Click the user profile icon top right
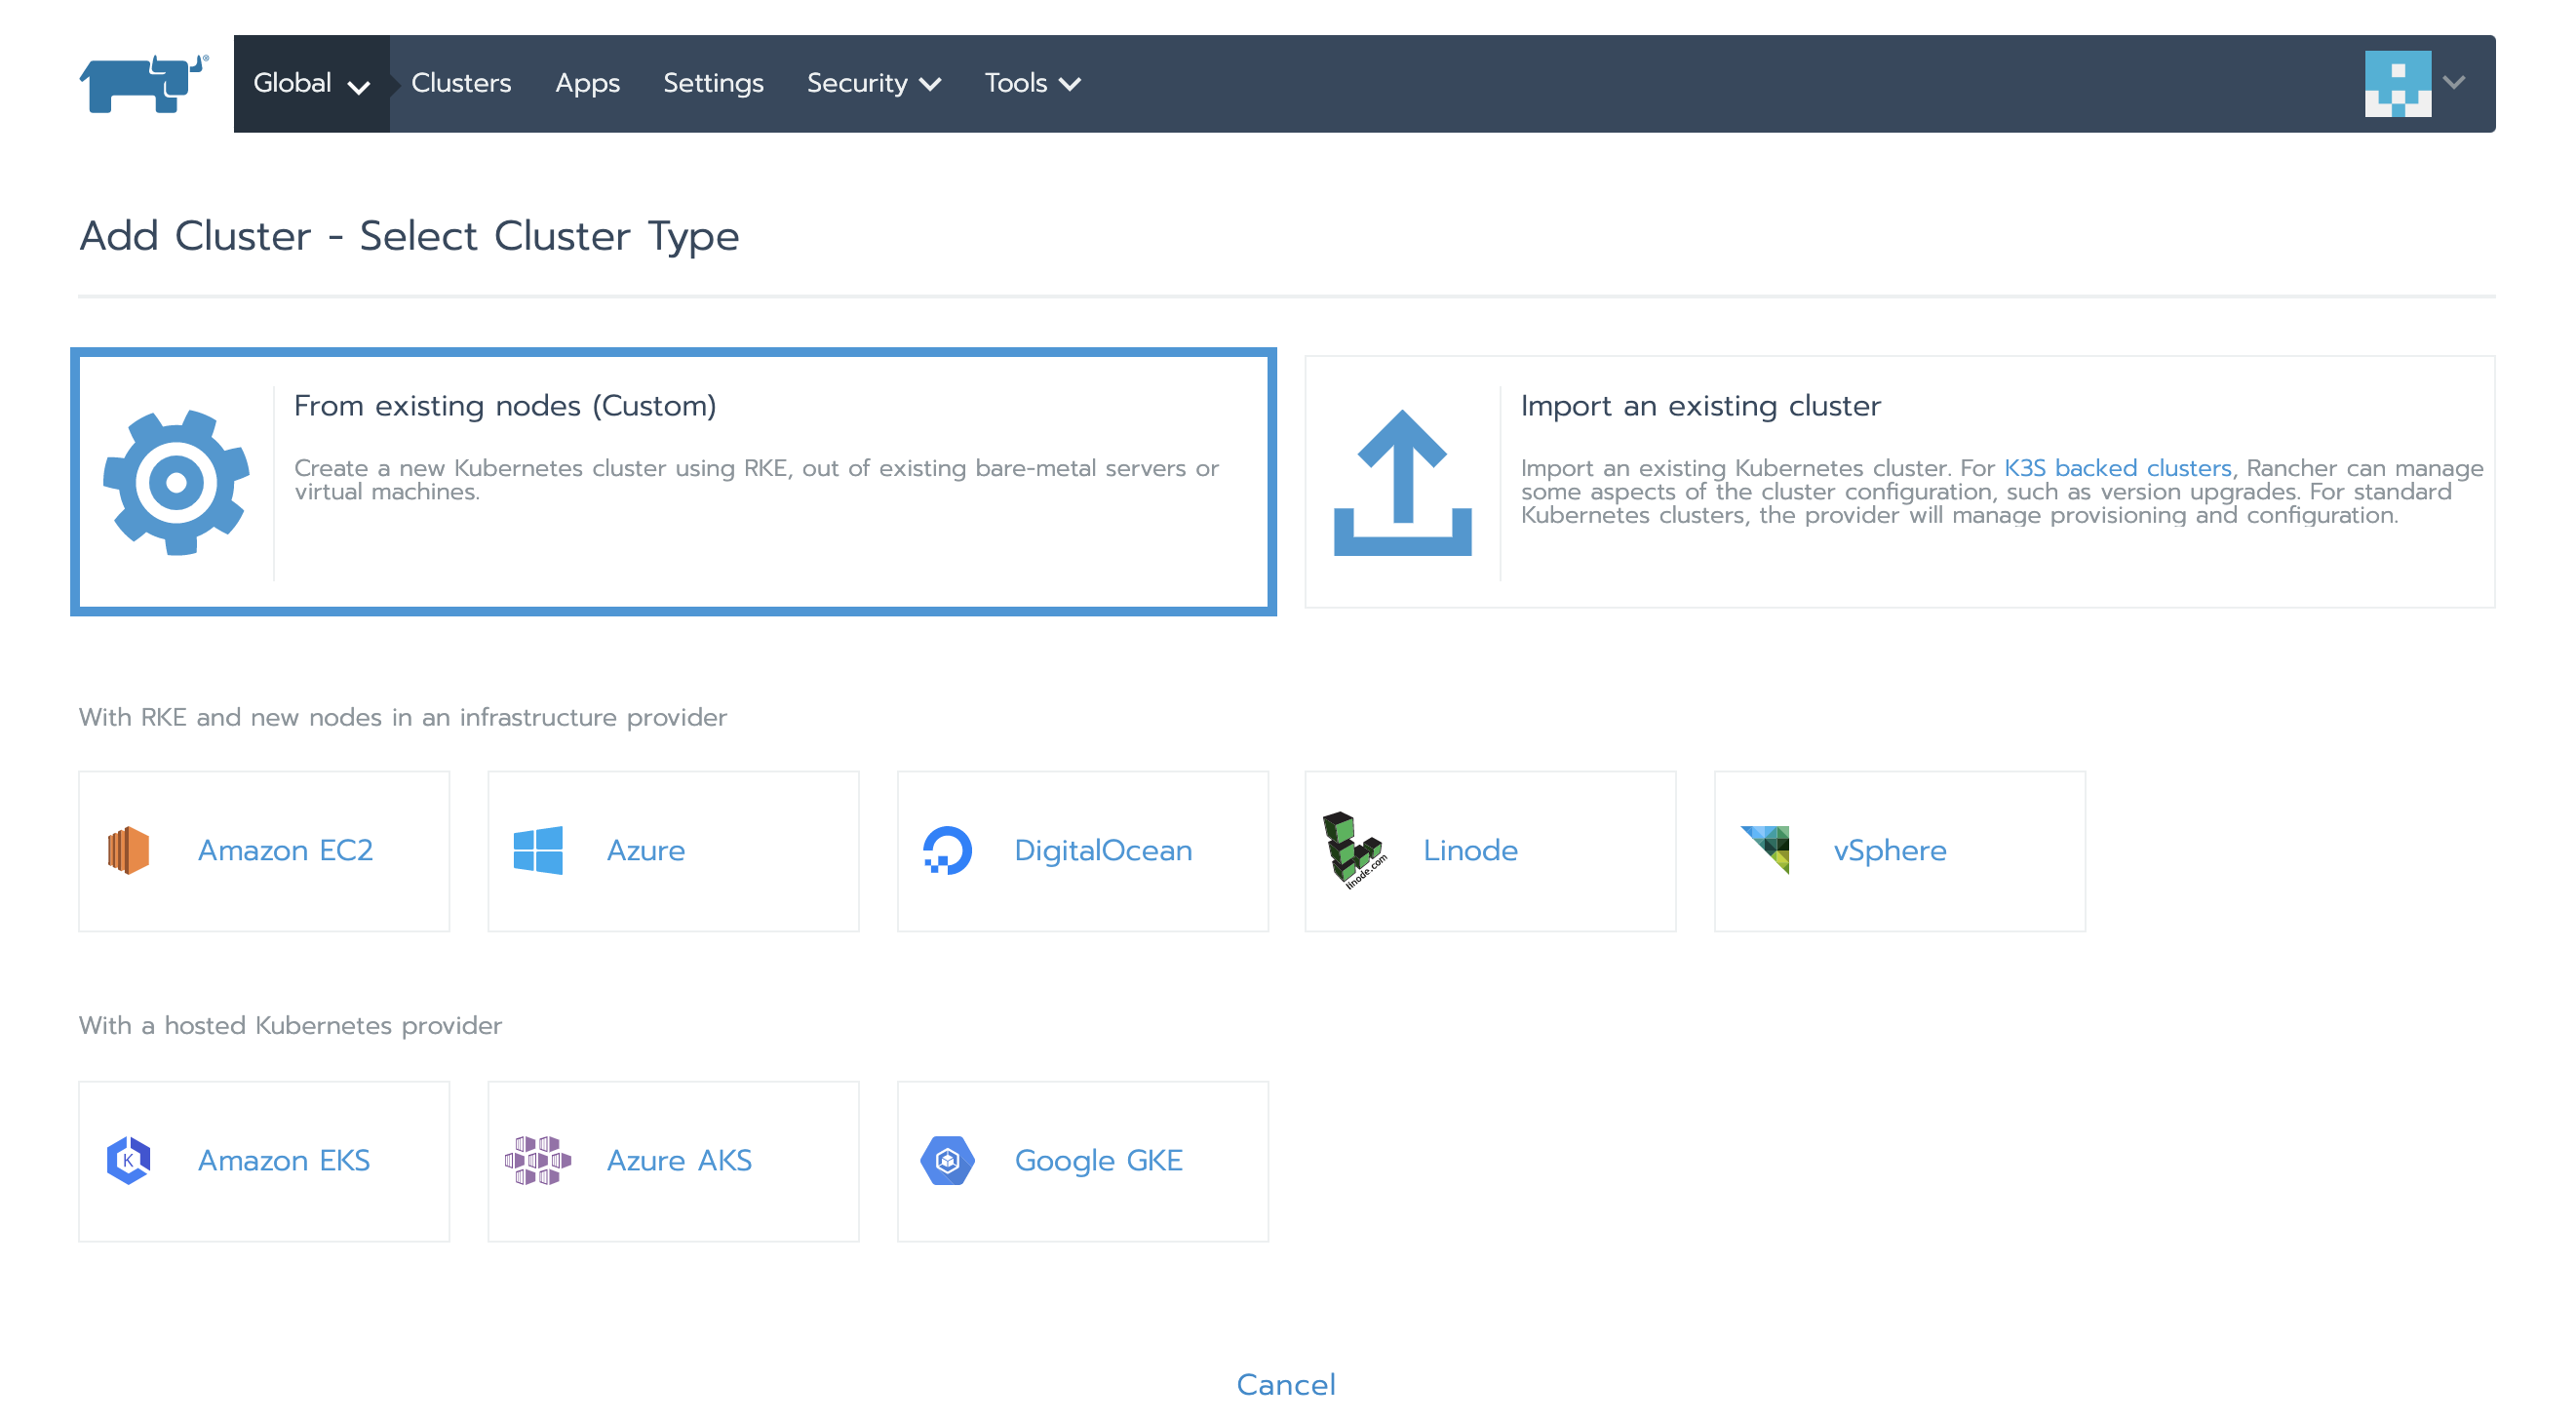 tap(2404, 83)
